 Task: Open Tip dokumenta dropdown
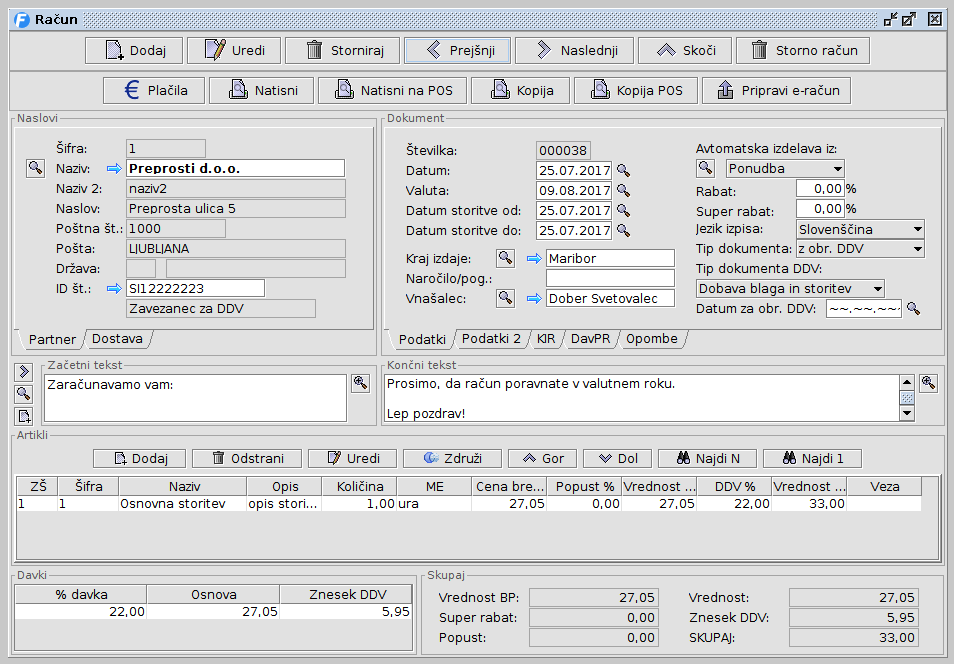click(x=860, y=249)
